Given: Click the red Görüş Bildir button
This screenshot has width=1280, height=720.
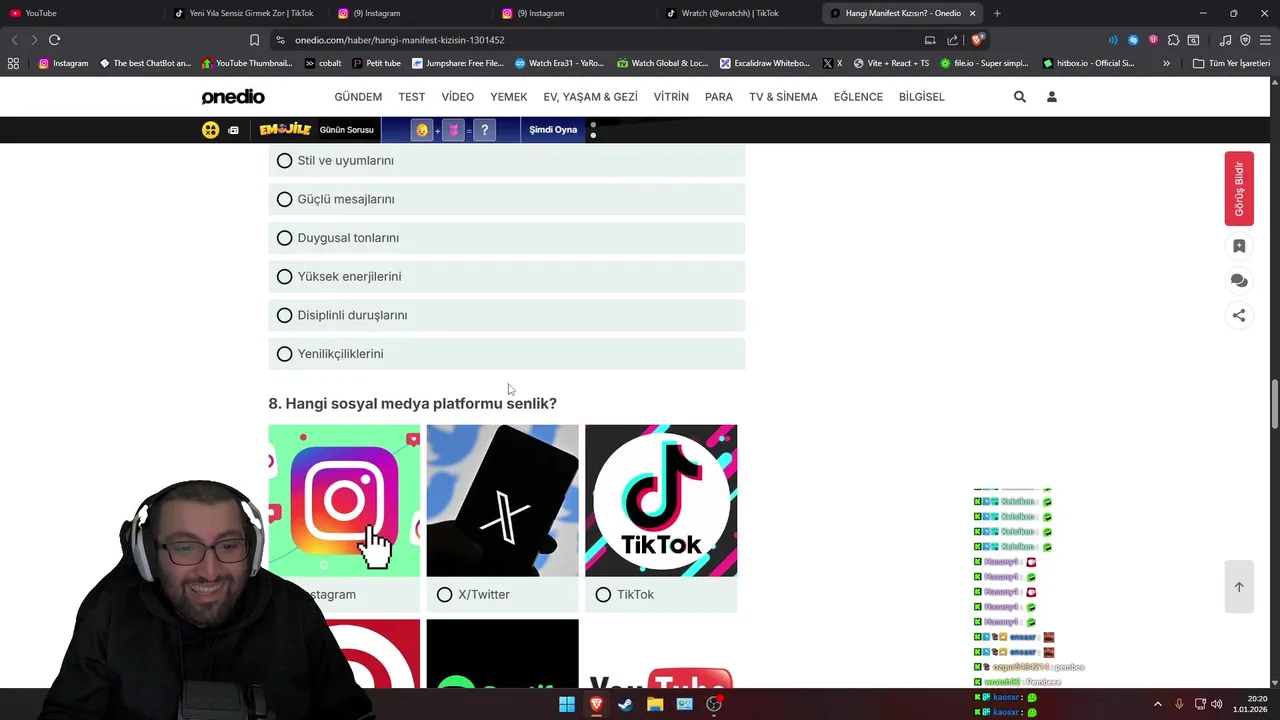Looking at the screenshot, I should (x=1239, y=188).
